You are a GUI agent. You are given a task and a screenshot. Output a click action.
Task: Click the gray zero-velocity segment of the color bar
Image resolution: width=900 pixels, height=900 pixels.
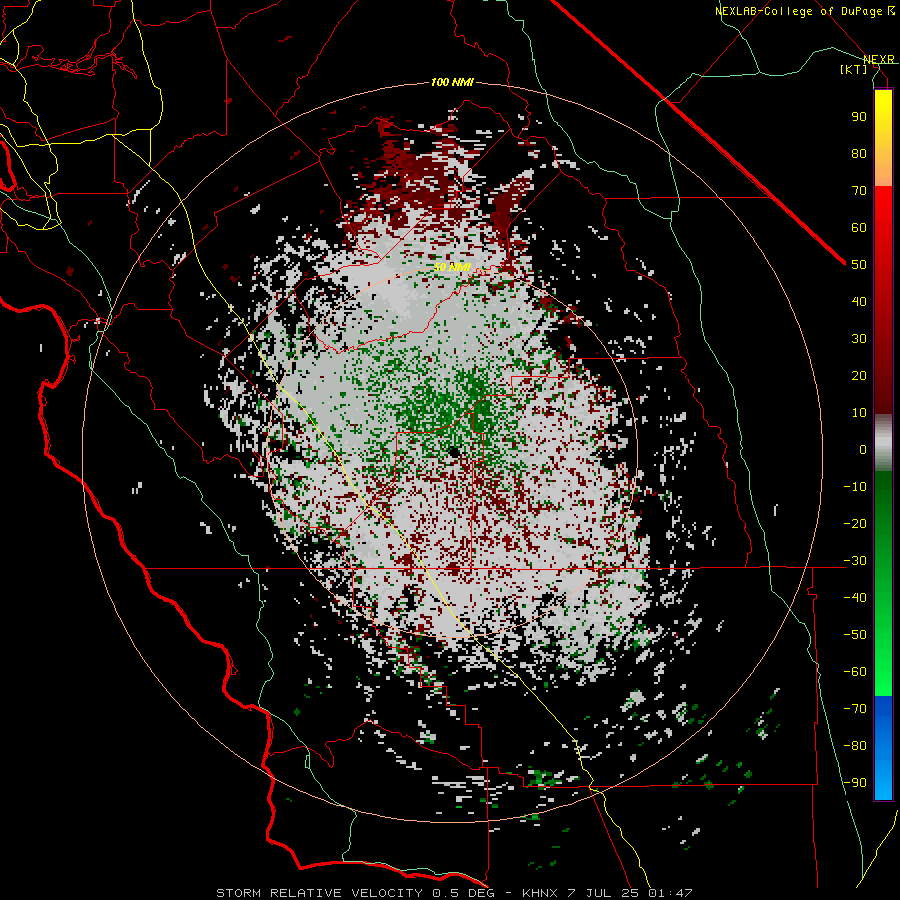(883, 443)
